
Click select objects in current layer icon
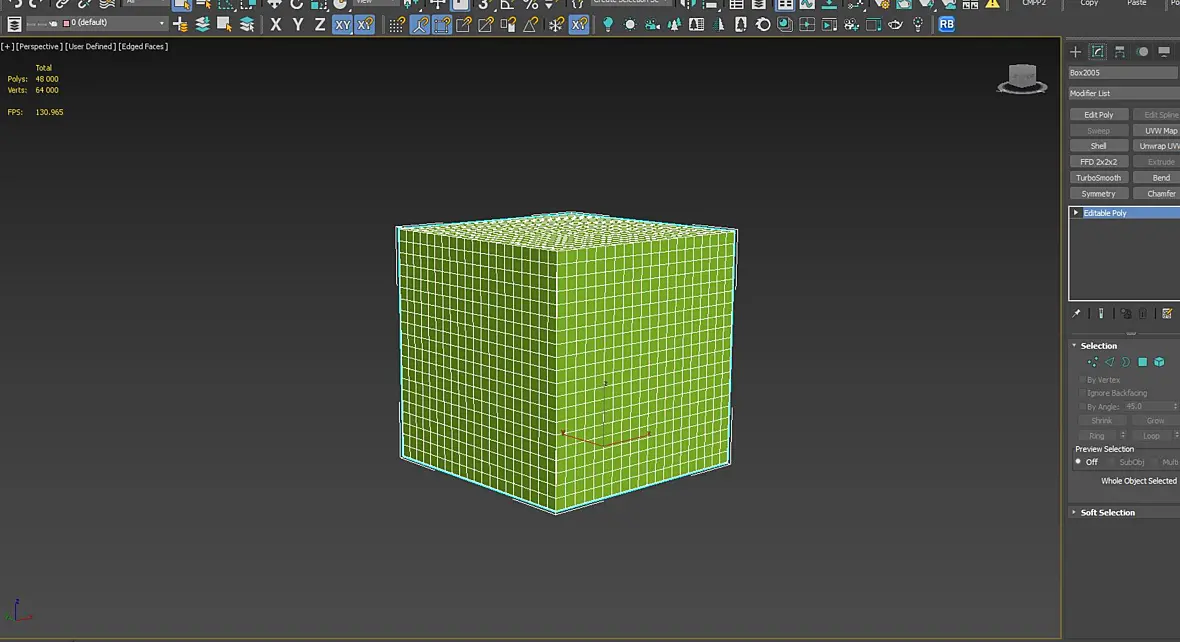[x=224, y=24]
